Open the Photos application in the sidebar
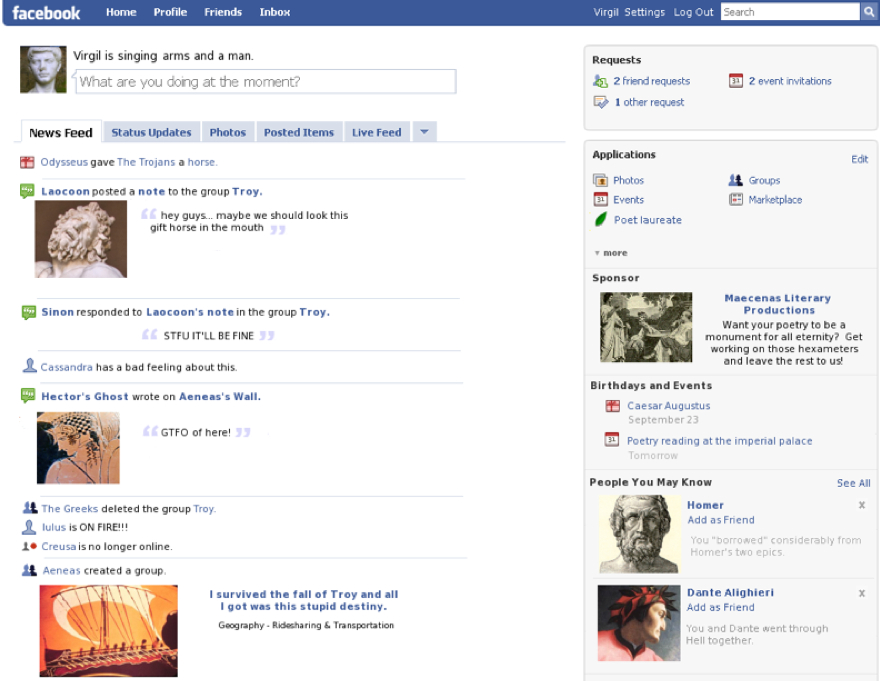880x681 pixels. 604,181
